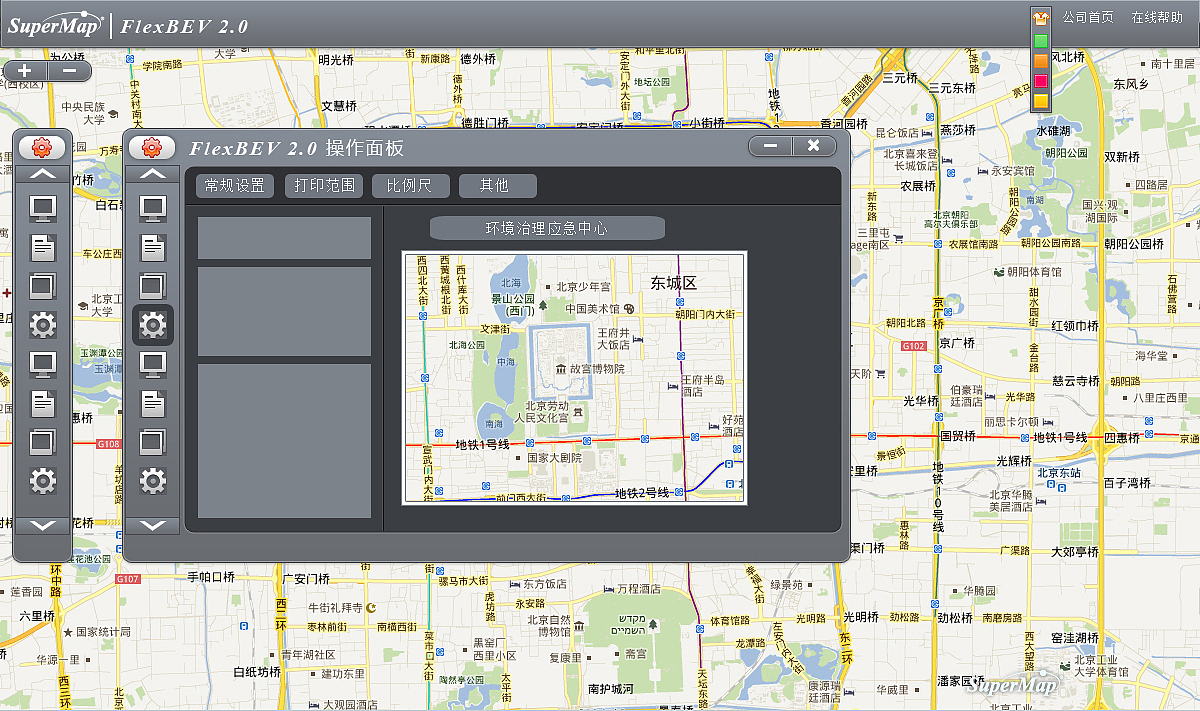Select the highlighted gear icon in the second sidebar
Image resolution: width=1200 pixels, height=711 pixels.
(153, 325)
